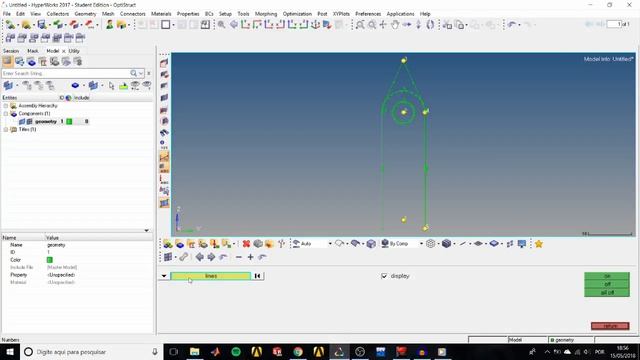Open the search options dropdown arrow

click(x=140, y=73)
